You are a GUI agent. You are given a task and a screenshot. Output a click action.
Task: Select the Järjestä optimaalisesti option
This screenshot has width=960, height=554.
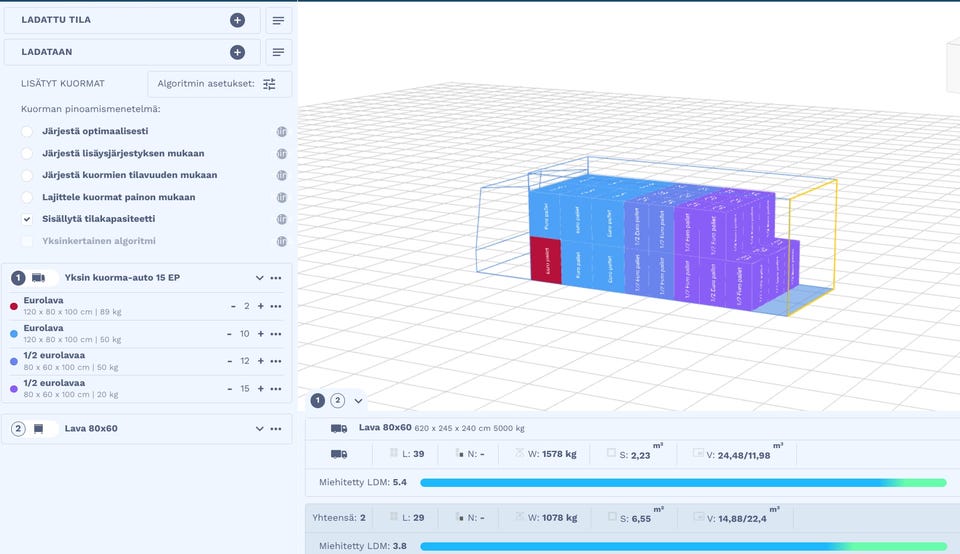coord(27,131)
